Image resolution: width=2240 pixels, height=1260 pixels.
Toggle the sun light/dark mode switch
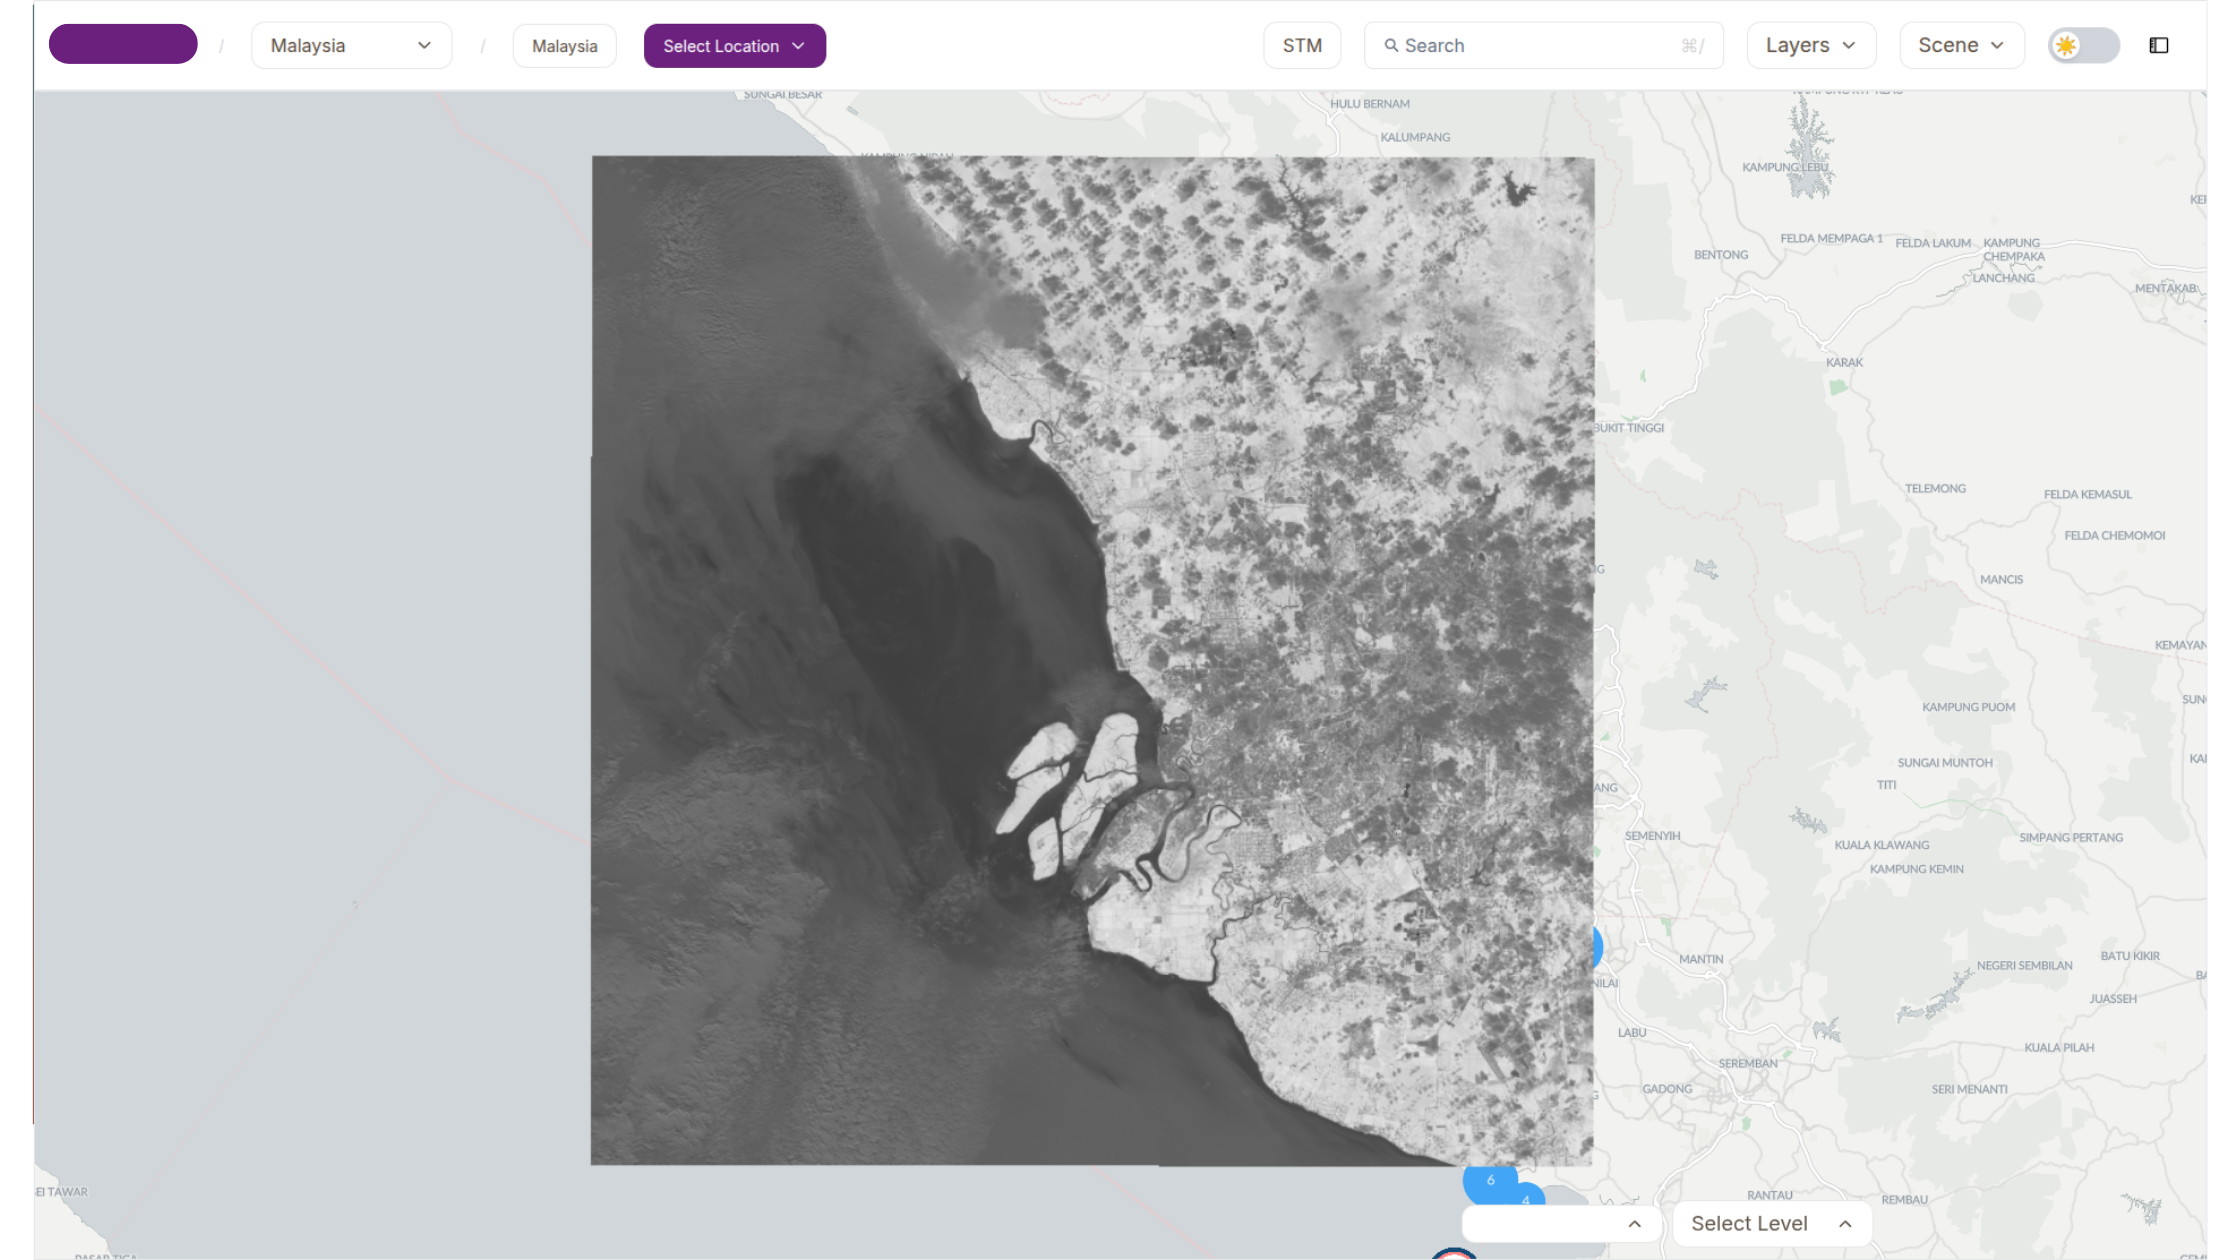(x=2083, y=46)
